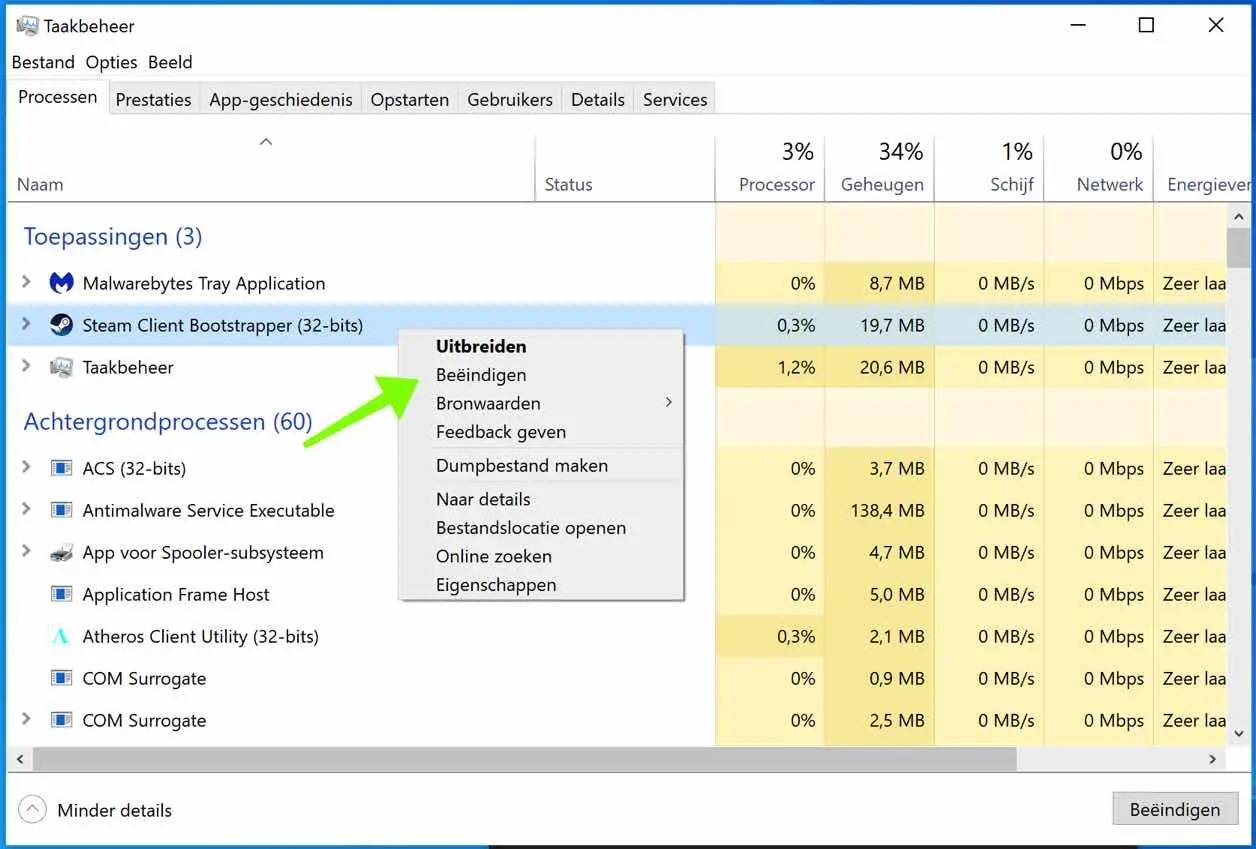Open the Beeld menu
The height and width of the screenshot is (849, 1256).
pyautogui.click(x=170, y=62)
